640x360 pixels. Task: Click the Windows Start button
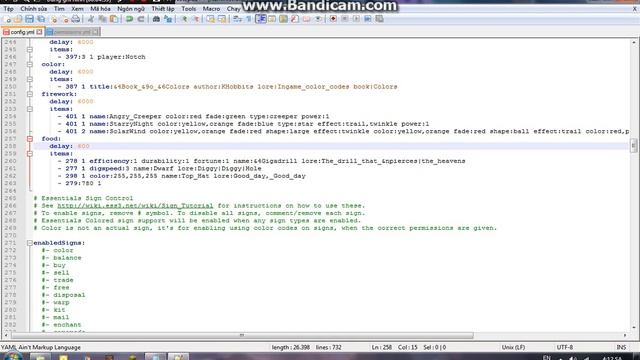13,356
